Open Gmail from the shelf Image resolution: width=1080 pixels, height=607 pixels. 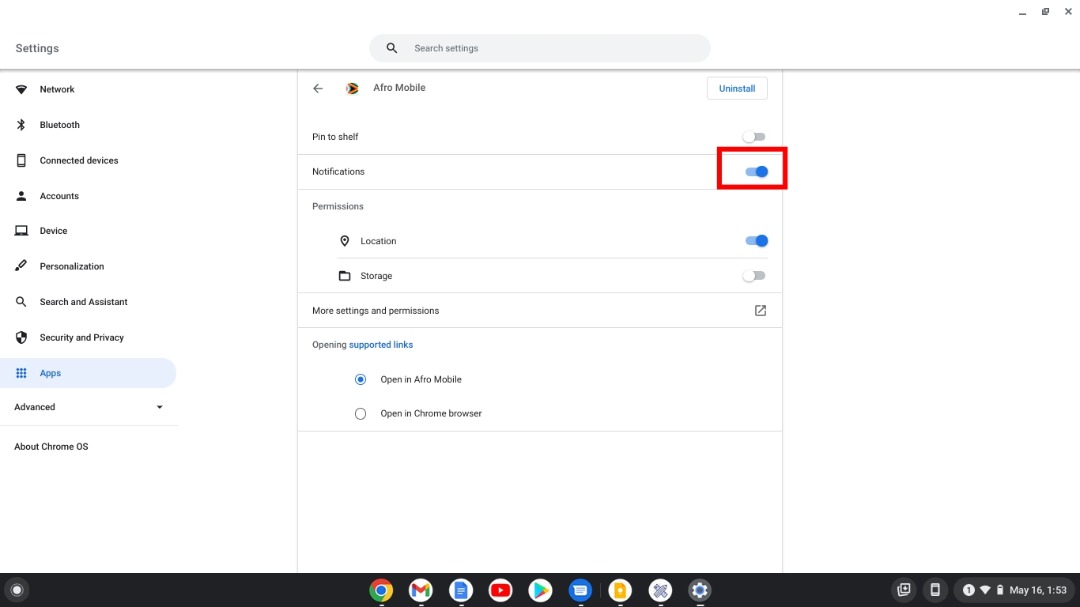click(x=421, y=590)
